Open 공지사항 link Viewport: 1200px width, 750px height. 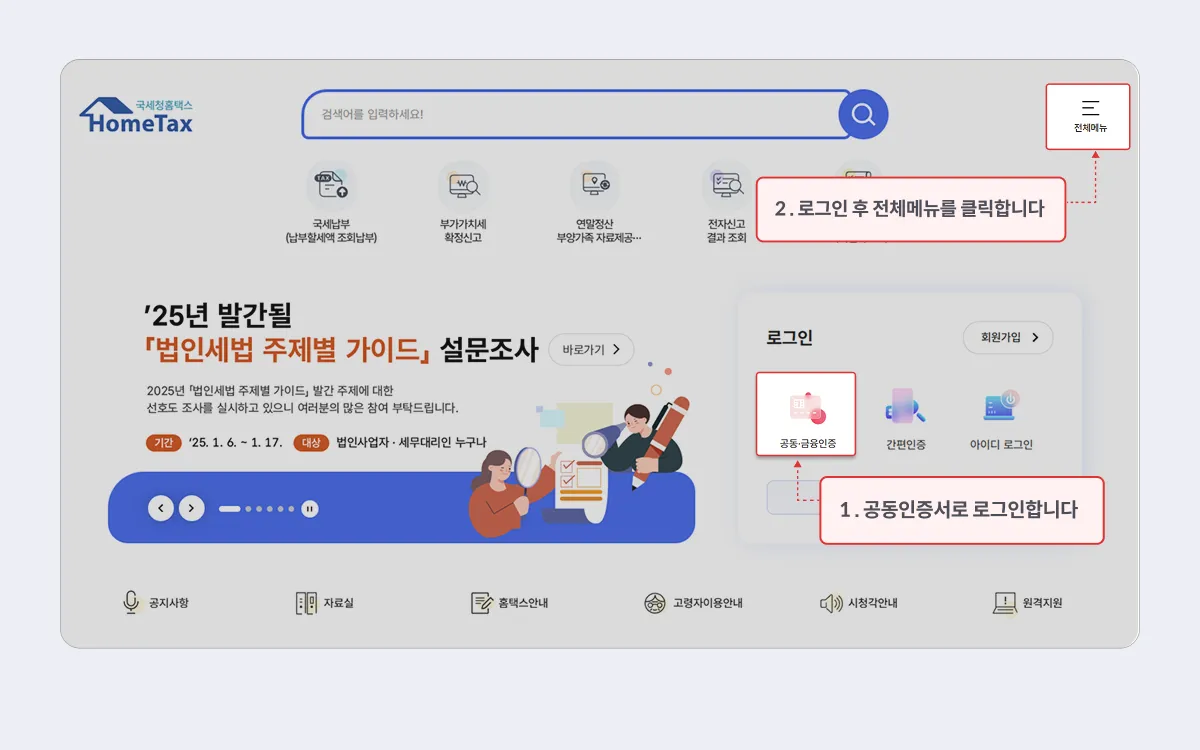(155, 603)
